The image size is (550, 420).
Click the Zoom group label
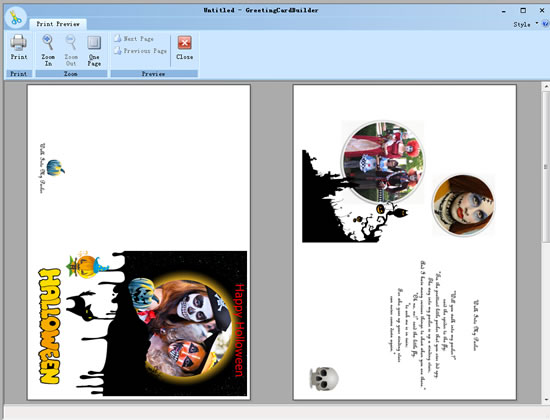click(x=71, y=74)
